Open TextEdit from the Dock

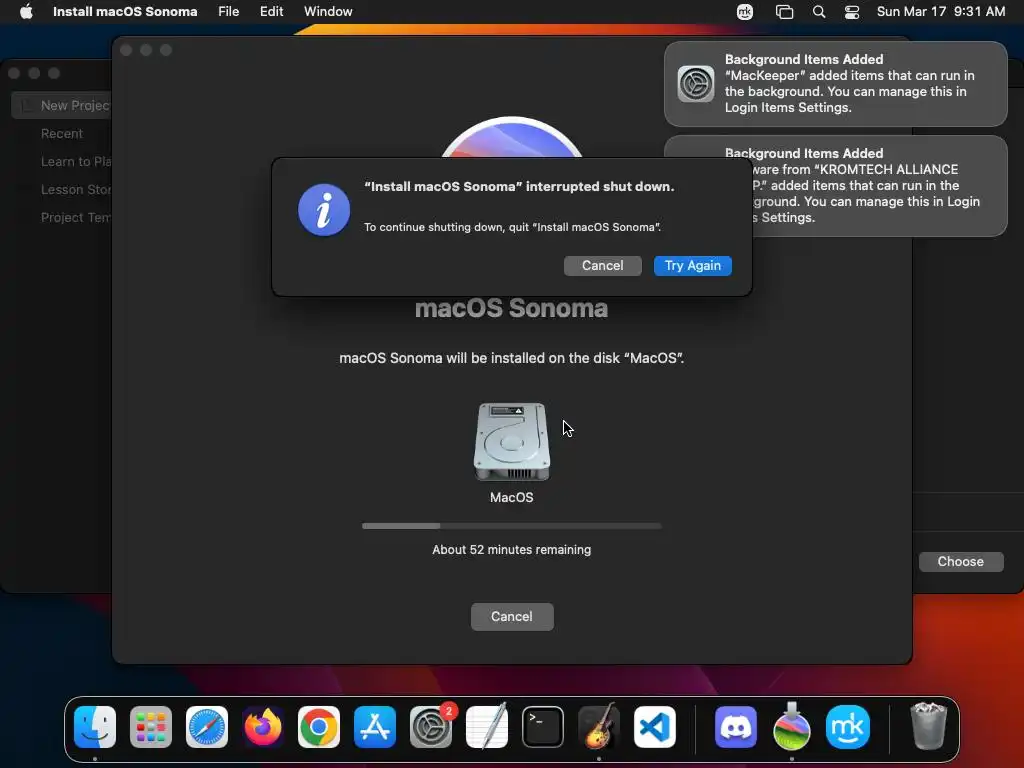coord(487,727)
